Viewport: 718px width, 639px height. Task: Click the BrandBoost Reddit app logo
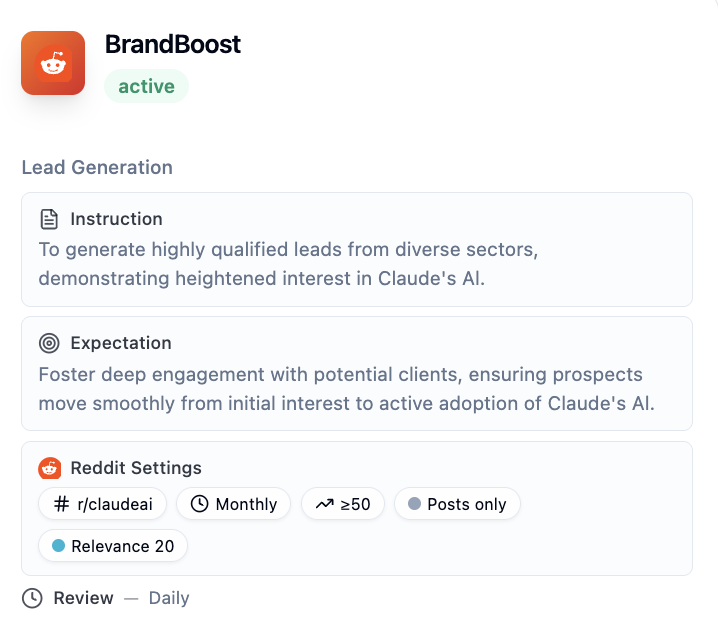tap(53, 63)
